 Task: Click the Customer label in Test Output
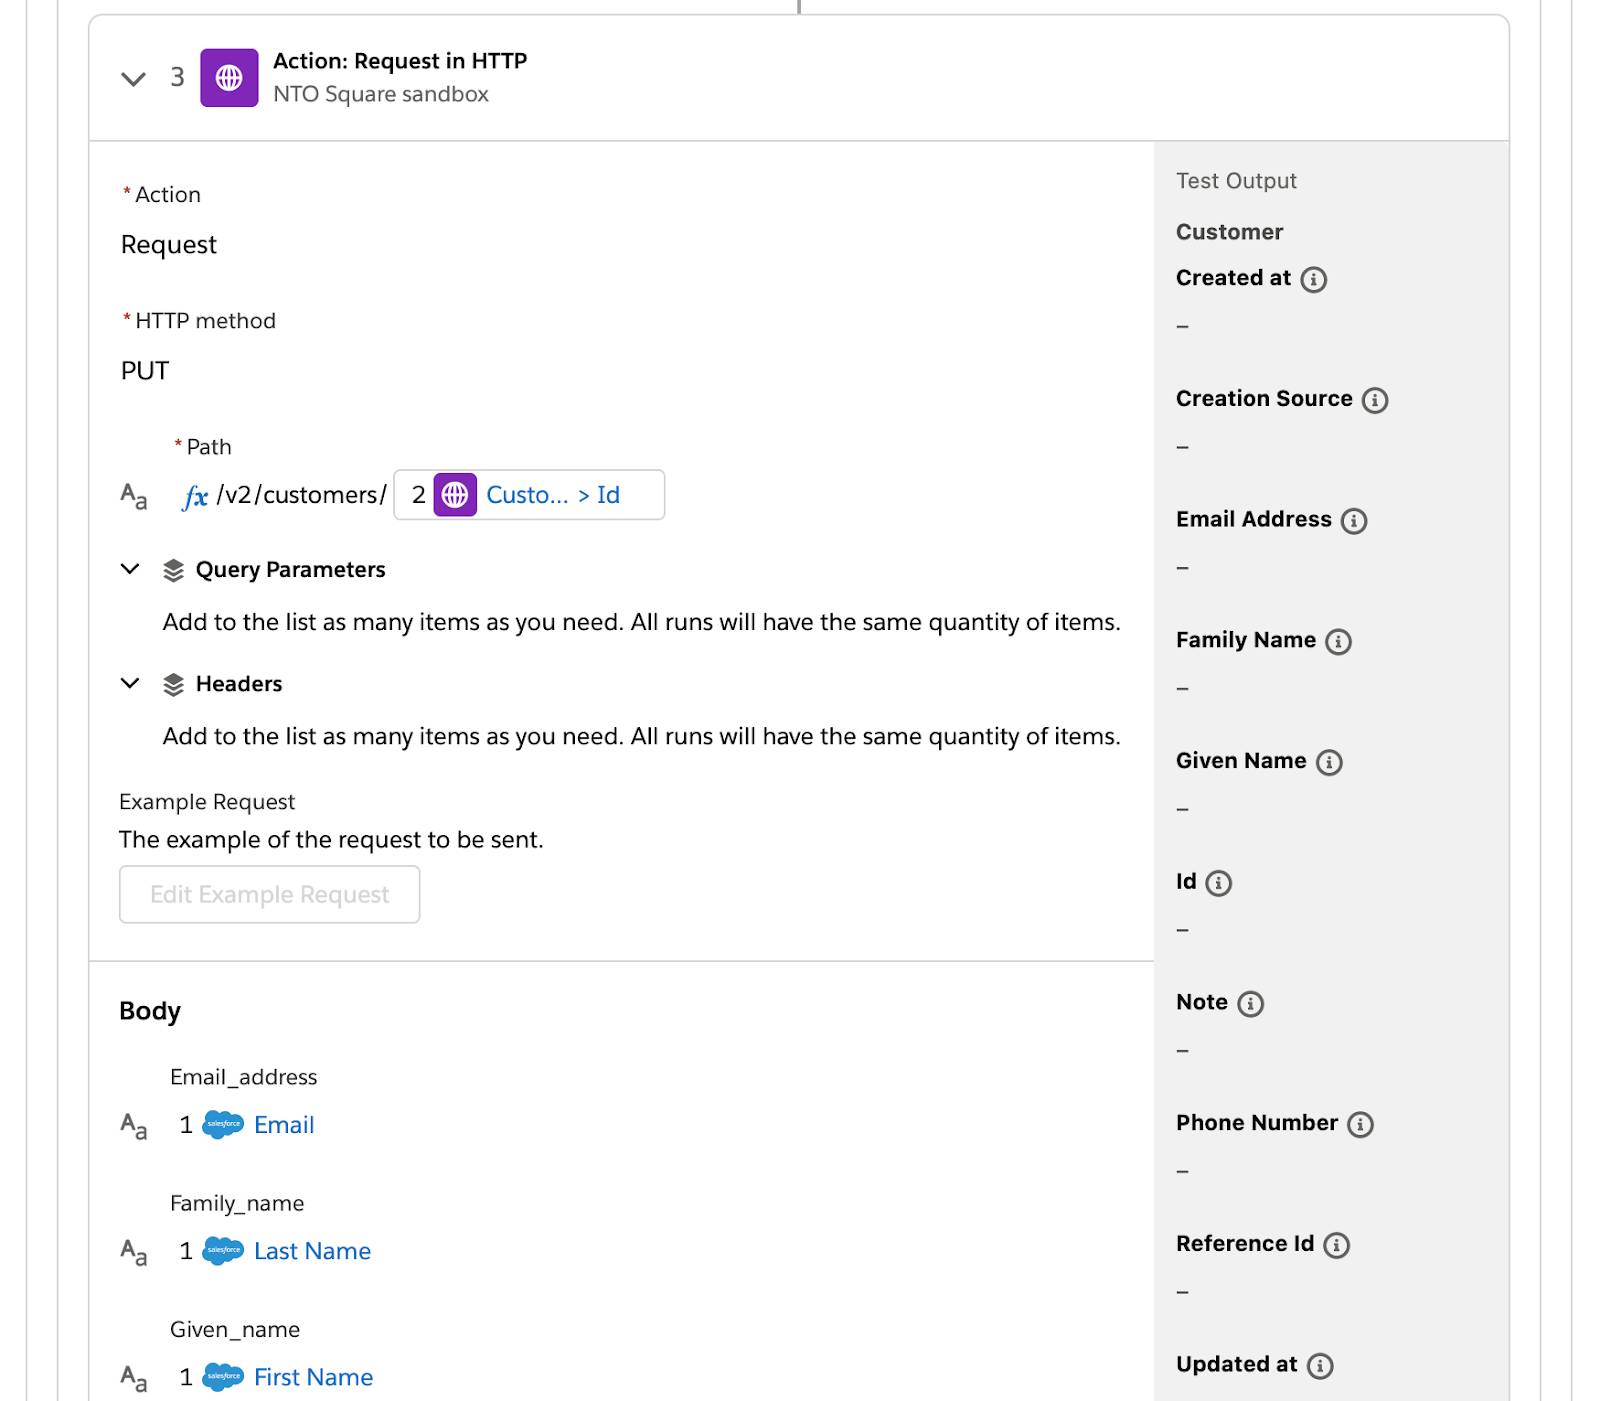1229,232
